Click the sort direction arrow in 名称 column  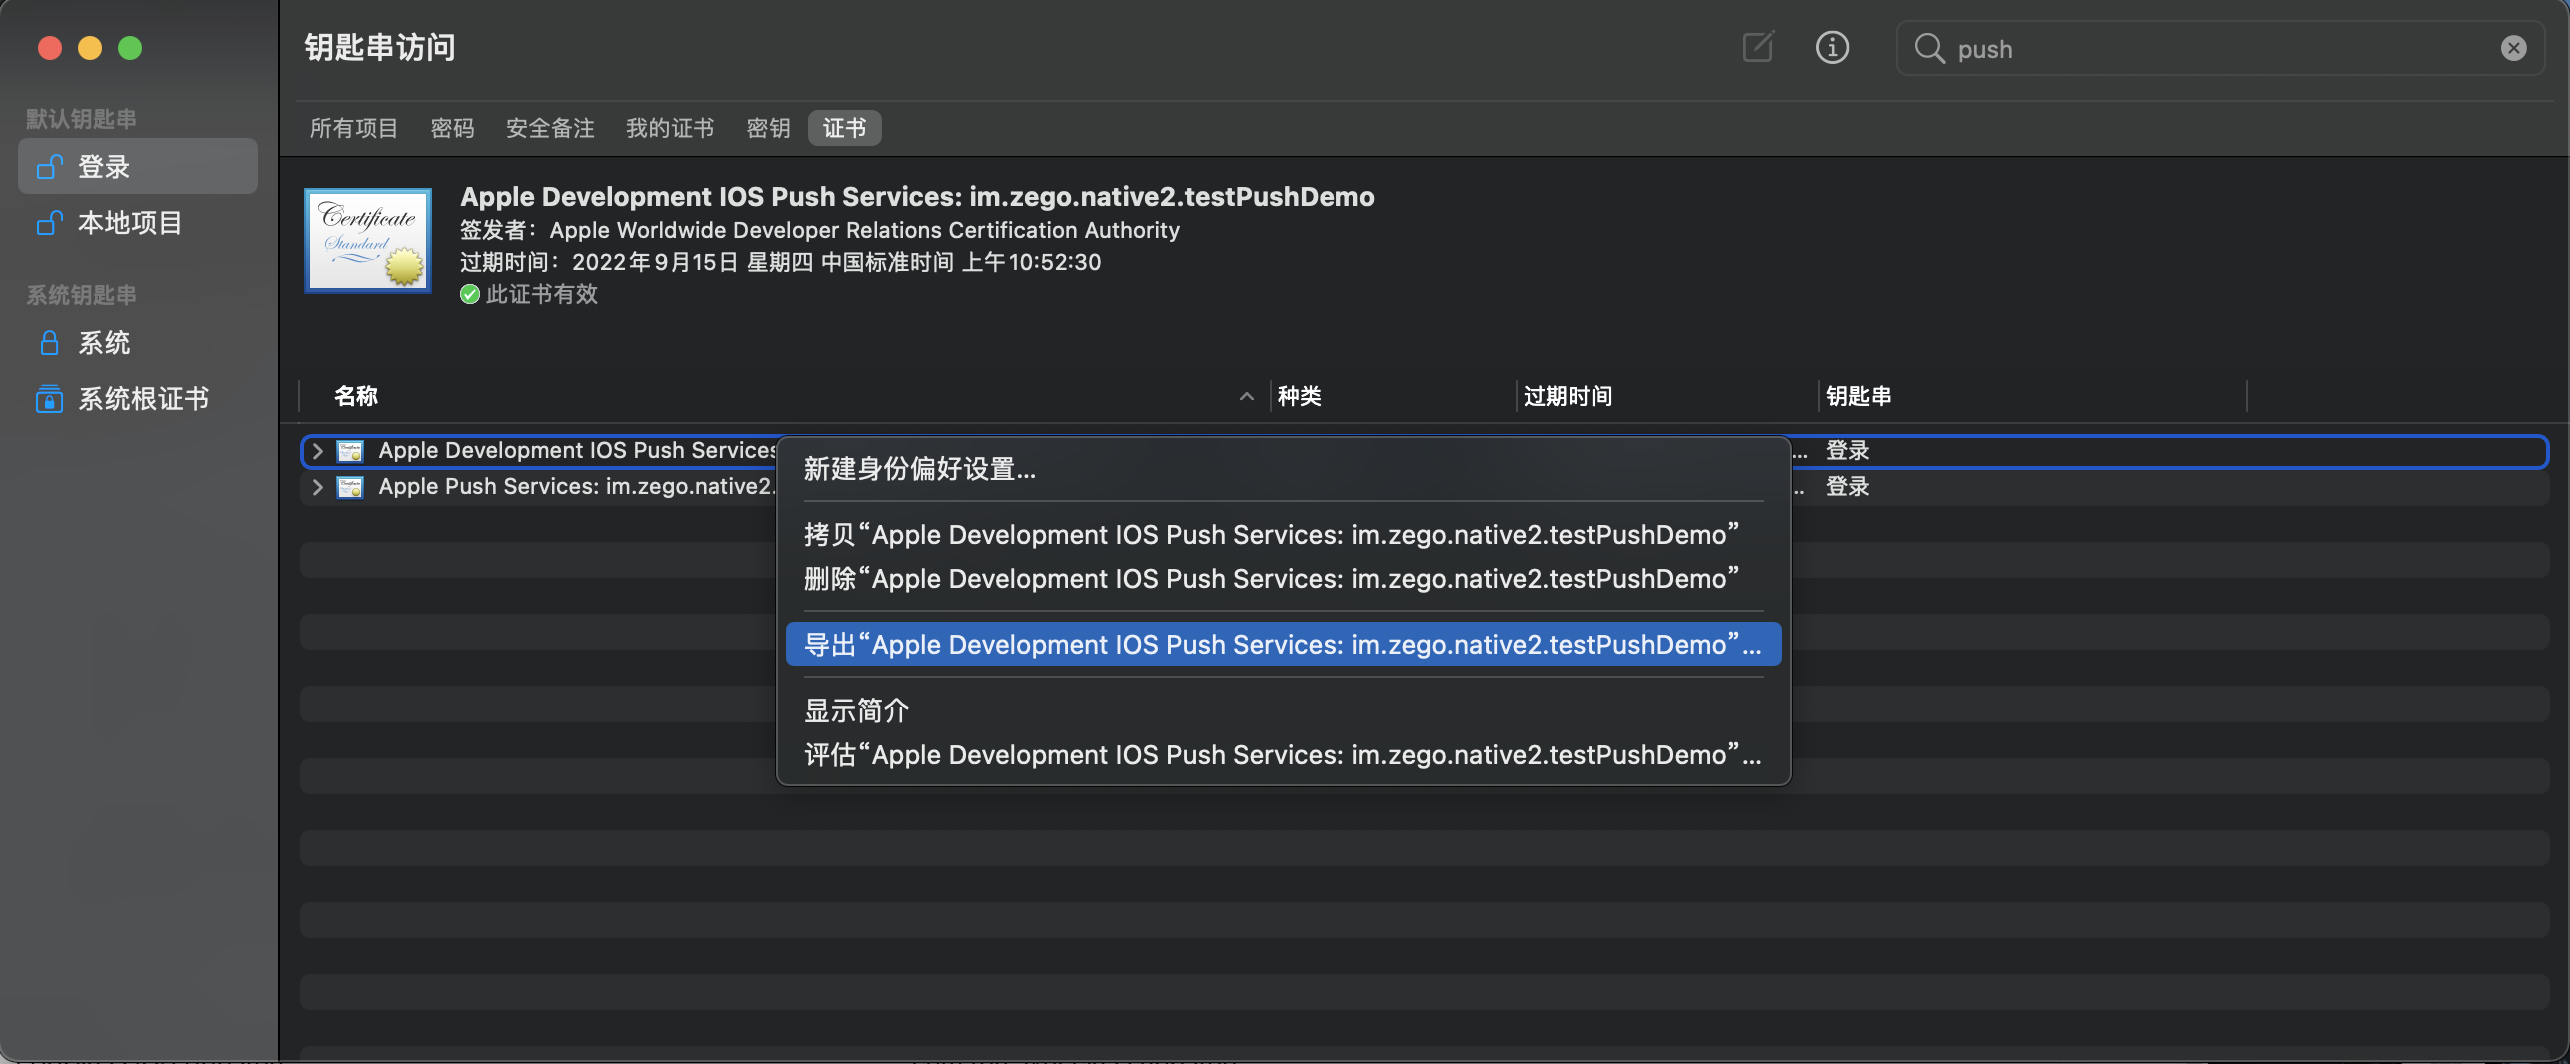1246,396
